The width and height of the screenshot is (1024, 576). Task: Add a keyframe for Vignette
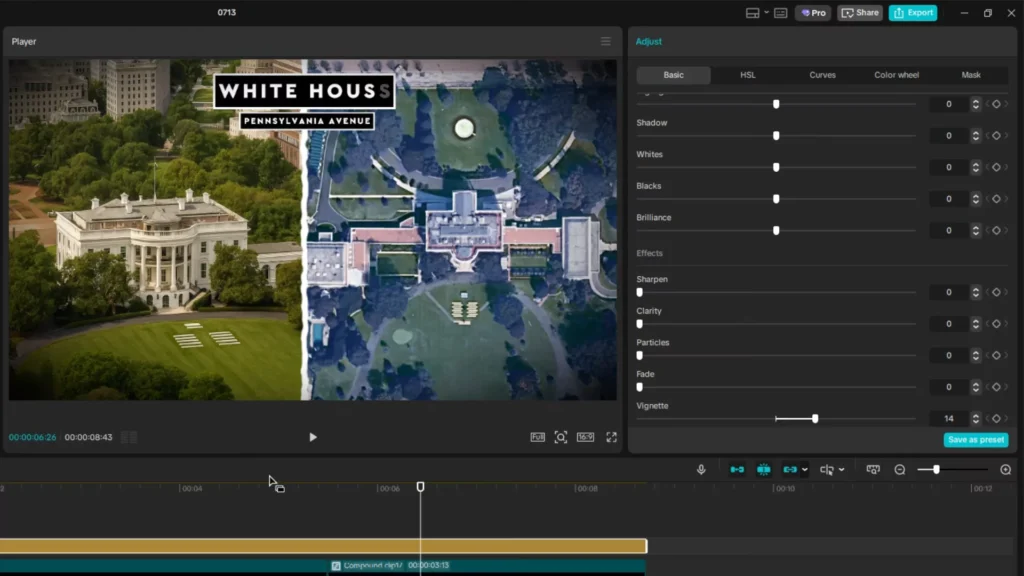[996, 419]
